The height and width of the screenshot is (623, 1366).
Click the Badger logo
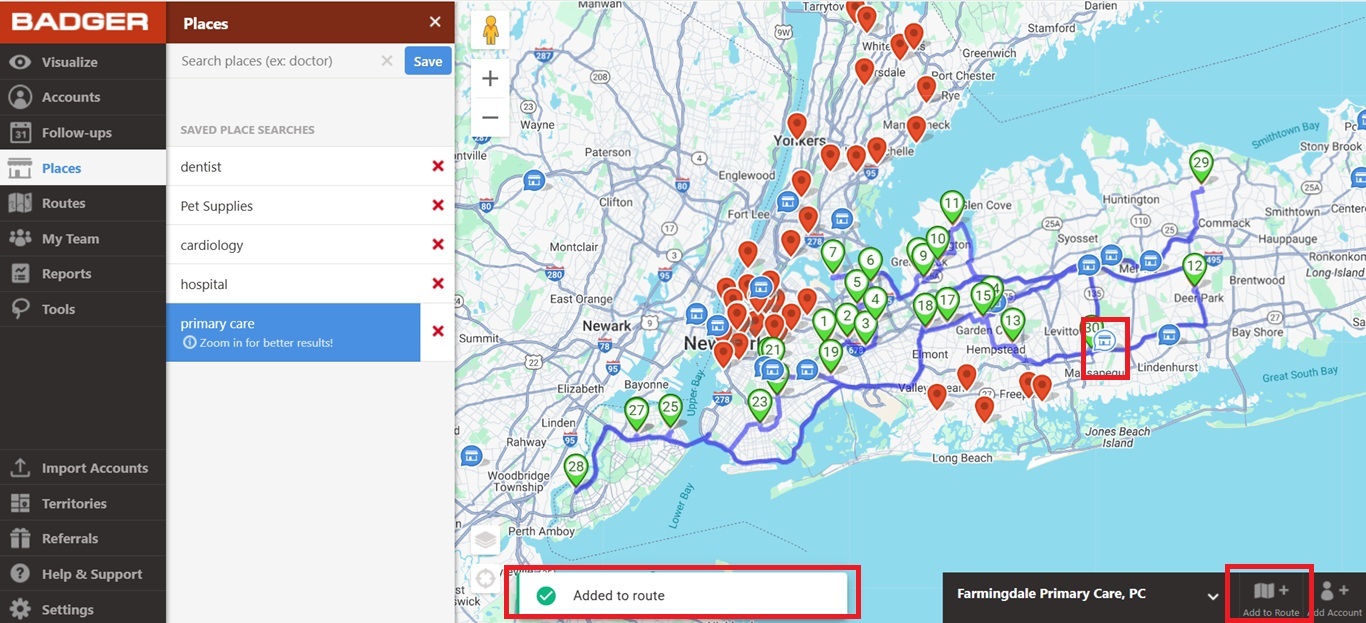[x=80, y=22]
